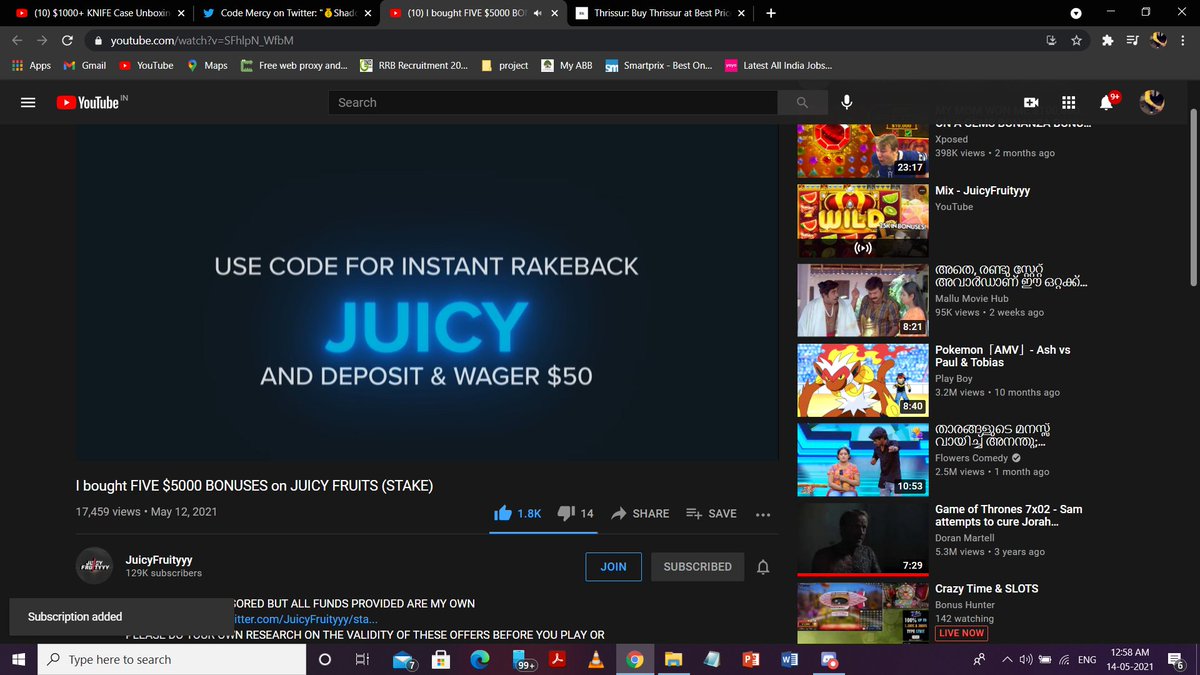The width and height of the screenshot is (1200, 675).
Task: Open the clock showing 12:58 AM
Action: coord(1132,660)
